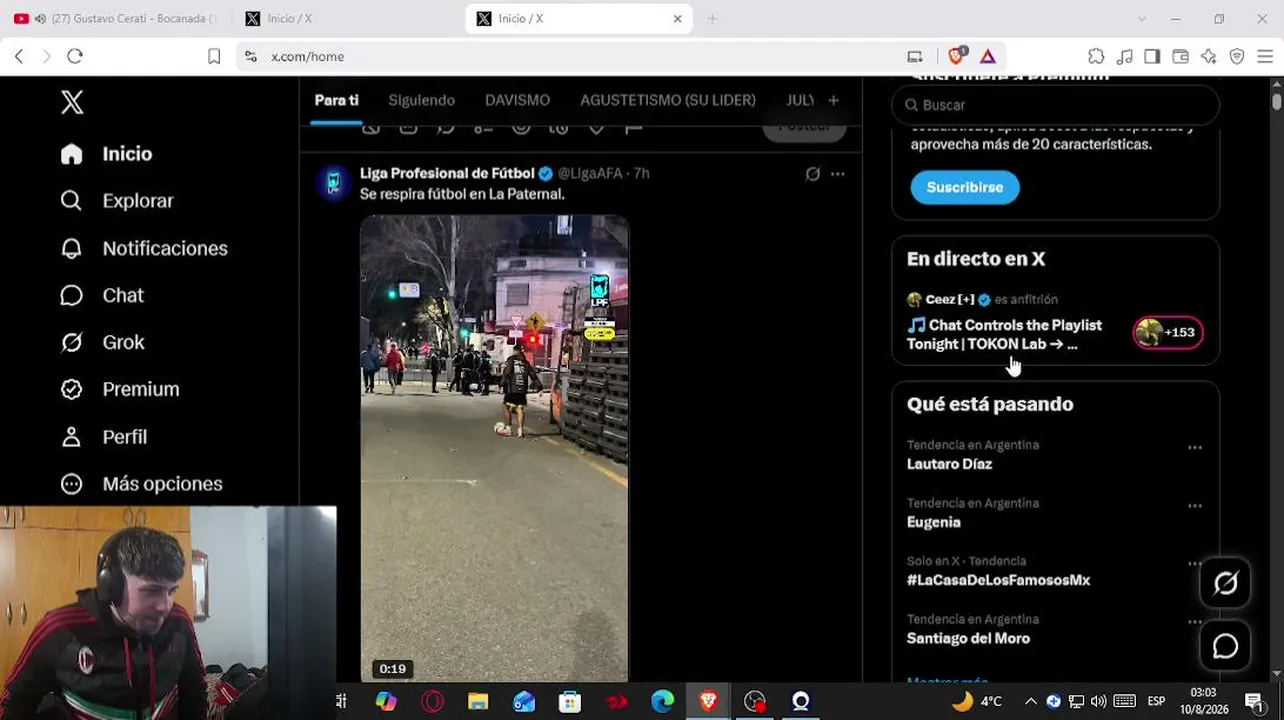The image size is (1284, 720).
Task: Click the Buscar search field
Action: pyautogui.click(x=1055, y=105)
